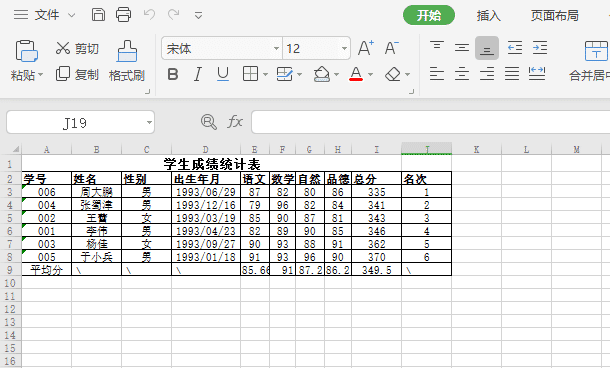The width and height of the screenshot is (610, 368).
Task: Click the magnifier lookup icon by formula bar
Action: [x=209, y=122]
